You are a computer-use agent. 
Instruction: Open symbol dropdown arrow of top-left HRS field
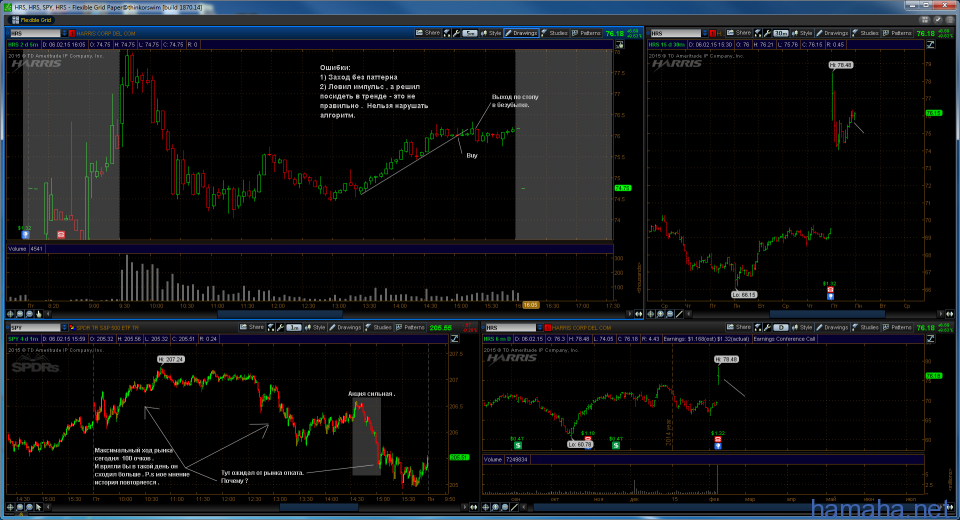(x=64, y=33)
